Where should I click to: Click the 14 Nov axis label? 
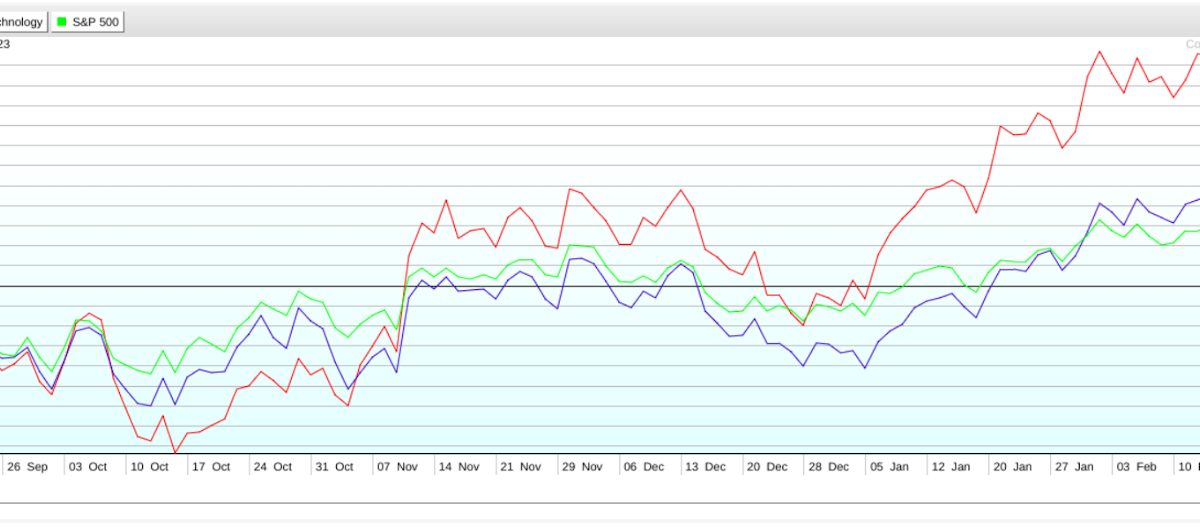(458, 467)
